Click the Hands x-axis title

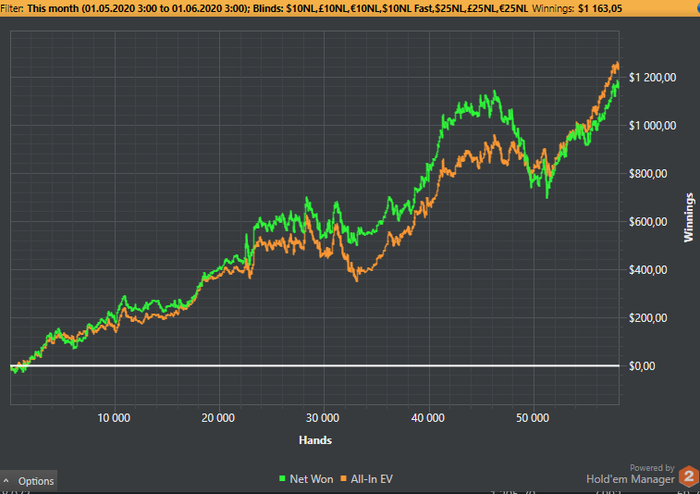click(315, 440)
